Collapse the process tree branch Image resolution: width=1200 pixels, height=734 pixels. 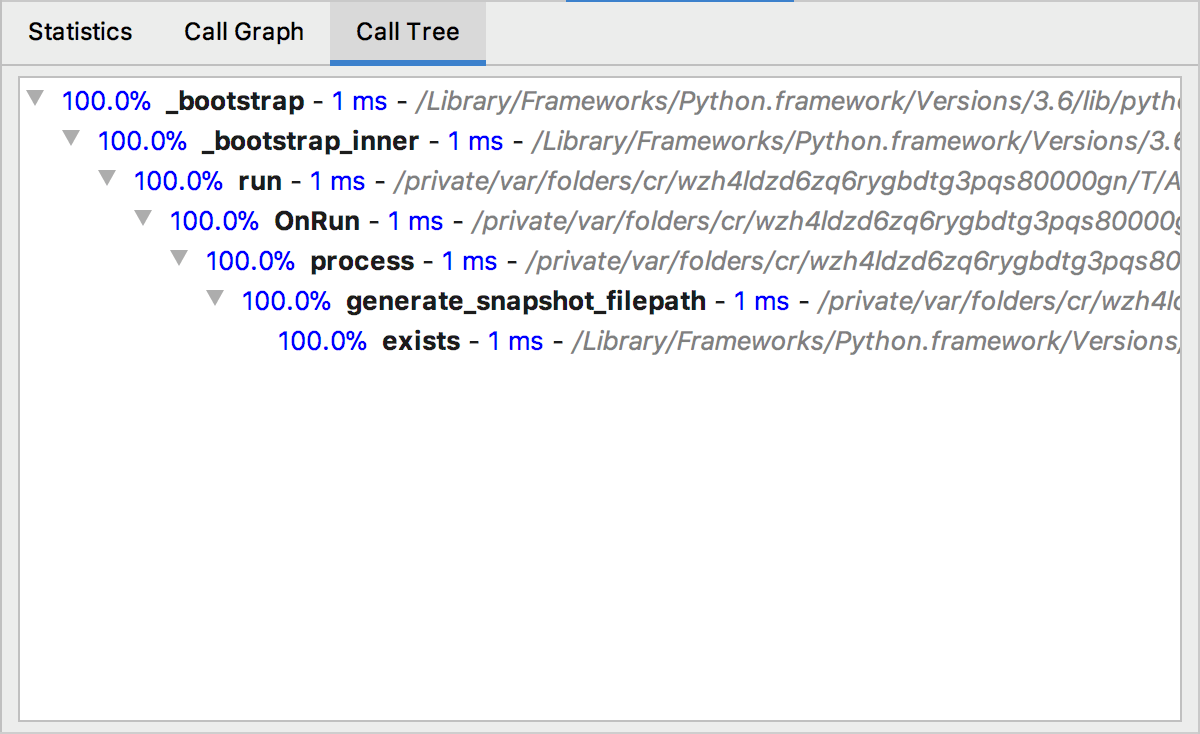pos(179,260)
